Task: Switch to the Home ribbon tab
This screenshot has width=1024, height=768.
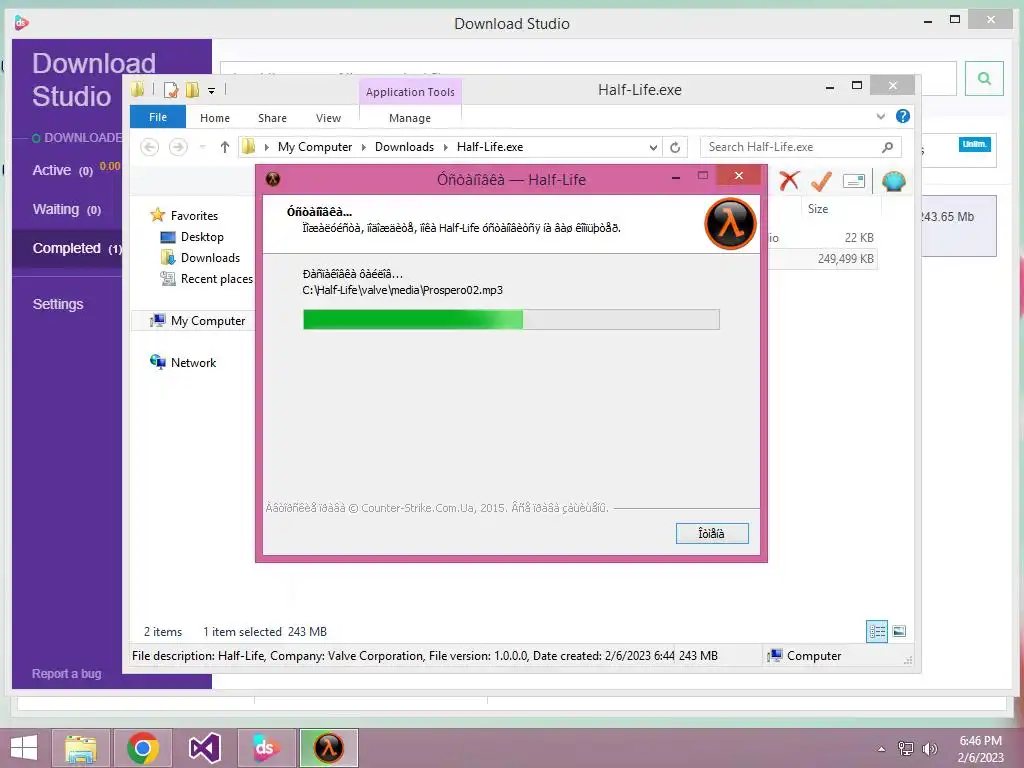Action: click(x=215, y=118)
